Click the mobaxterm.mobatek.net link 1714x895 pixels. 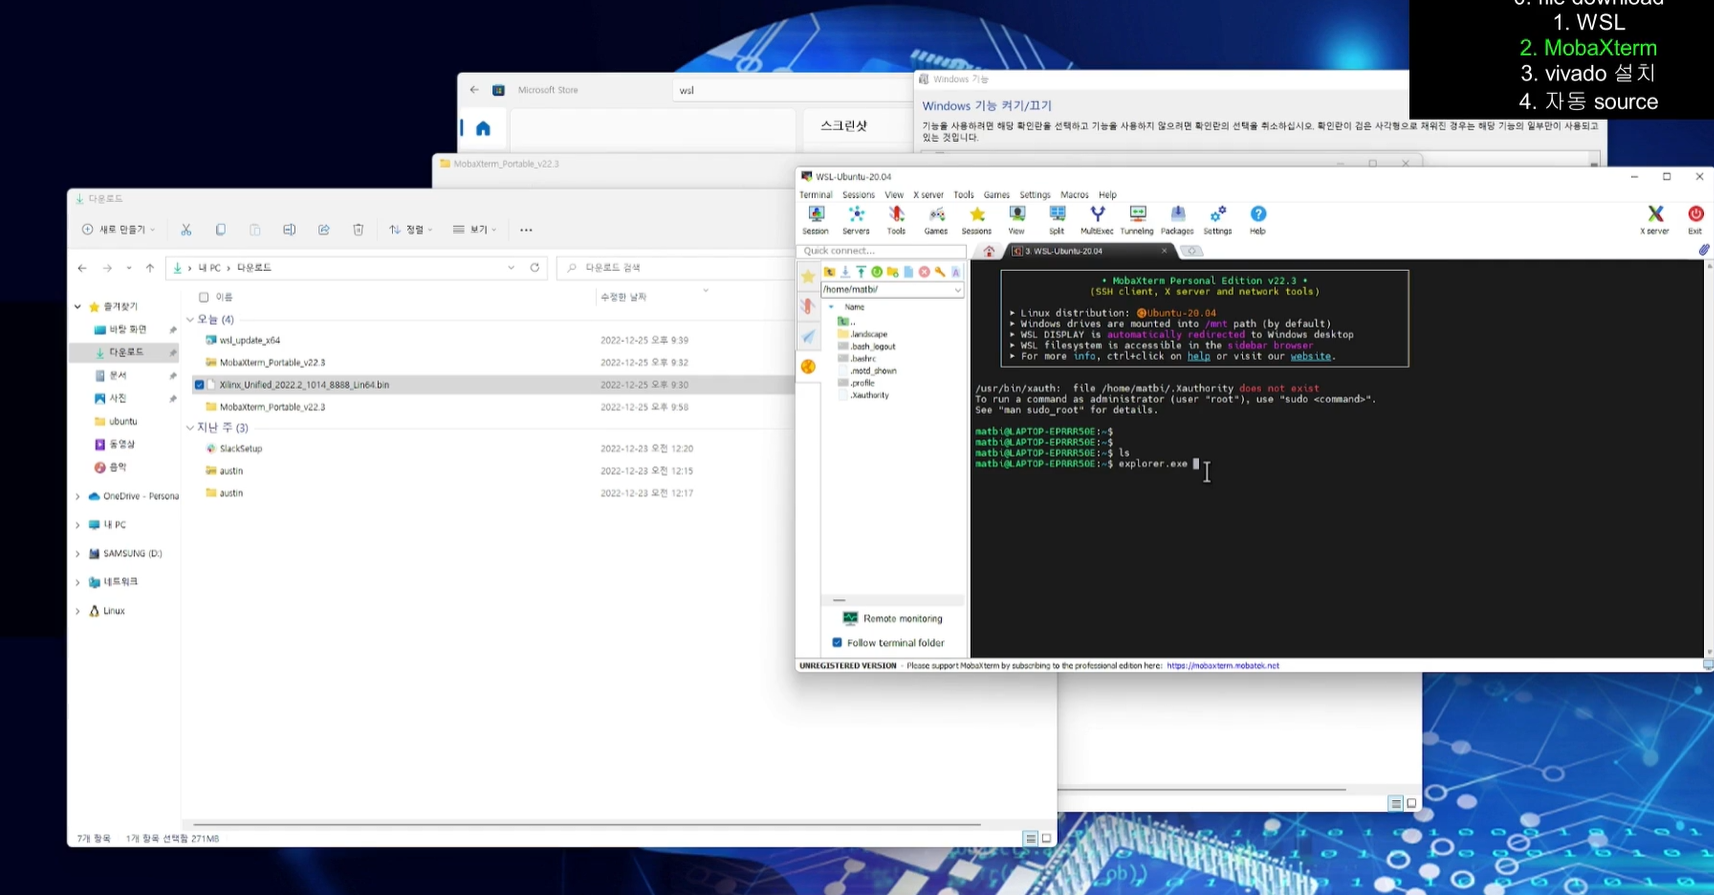tap(1223, 665)
